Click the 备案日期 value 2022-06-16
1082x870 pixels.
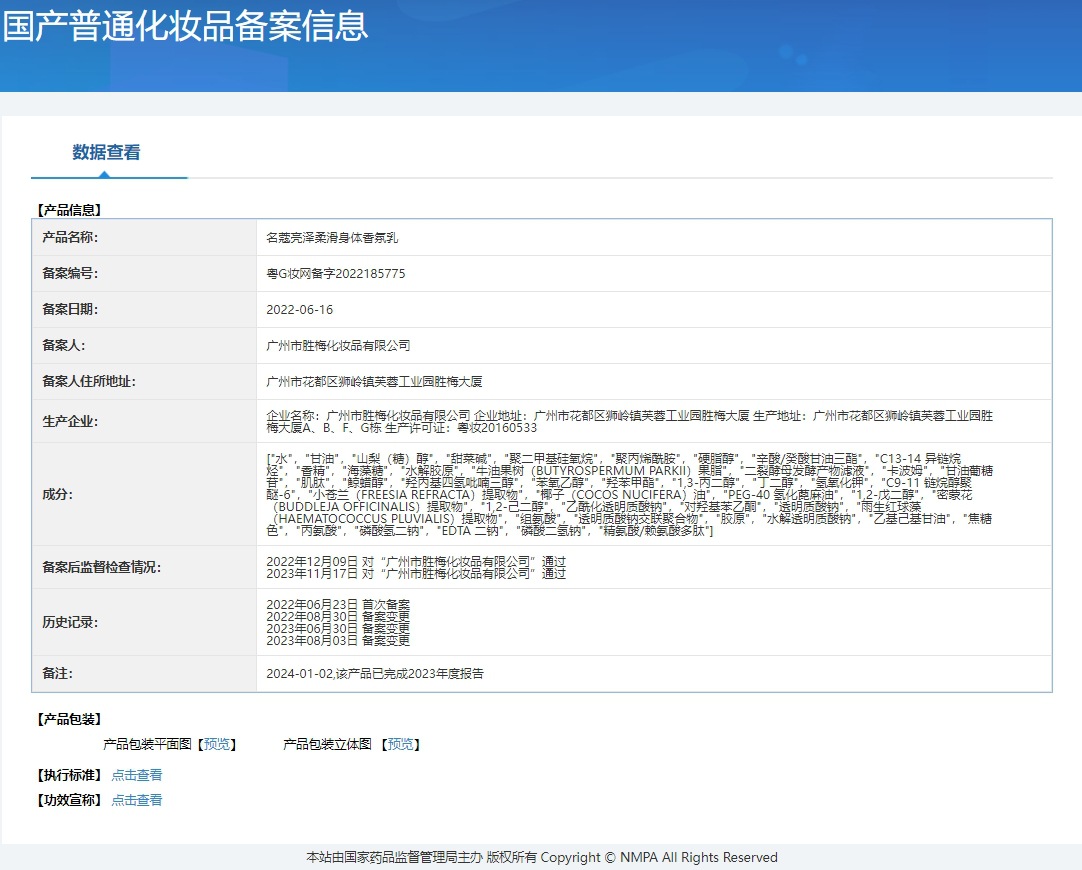click(299, 310)
